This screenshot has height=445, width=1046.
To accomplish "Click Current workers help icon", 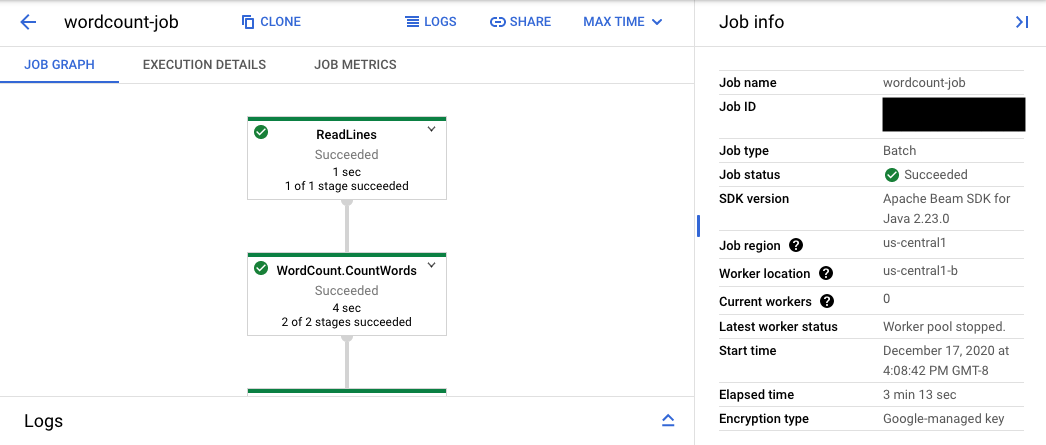I will point(826,301).
